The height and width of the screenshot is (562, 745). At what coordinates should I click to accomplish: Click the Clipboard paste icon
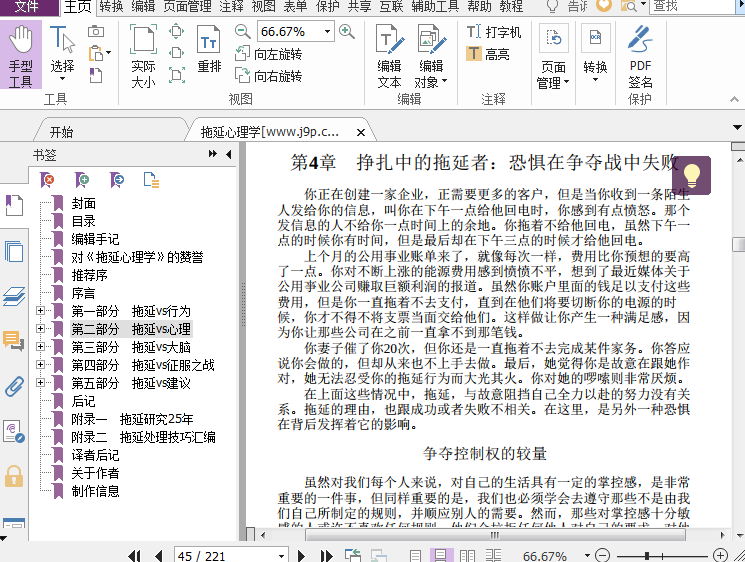pyautogui.click(x=97, y=53)
